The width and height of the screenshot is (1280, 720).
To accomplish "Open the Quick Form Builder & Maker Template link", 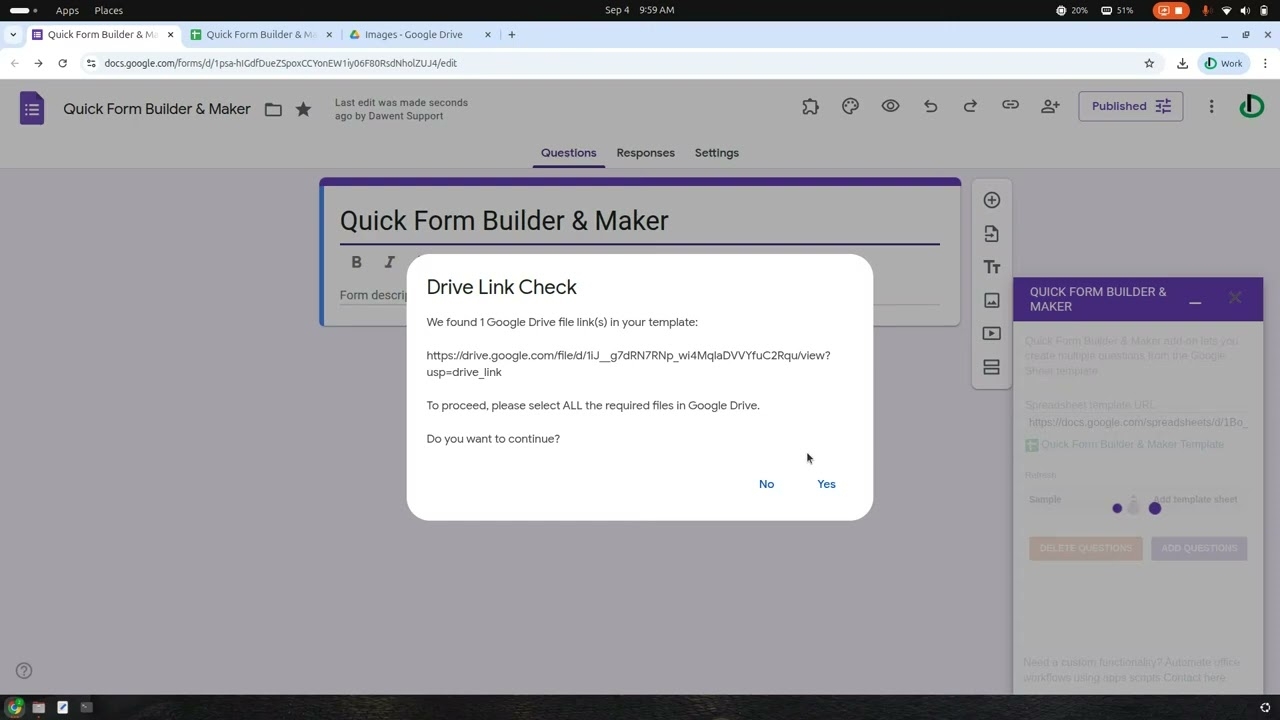I will coord(1132,444).
